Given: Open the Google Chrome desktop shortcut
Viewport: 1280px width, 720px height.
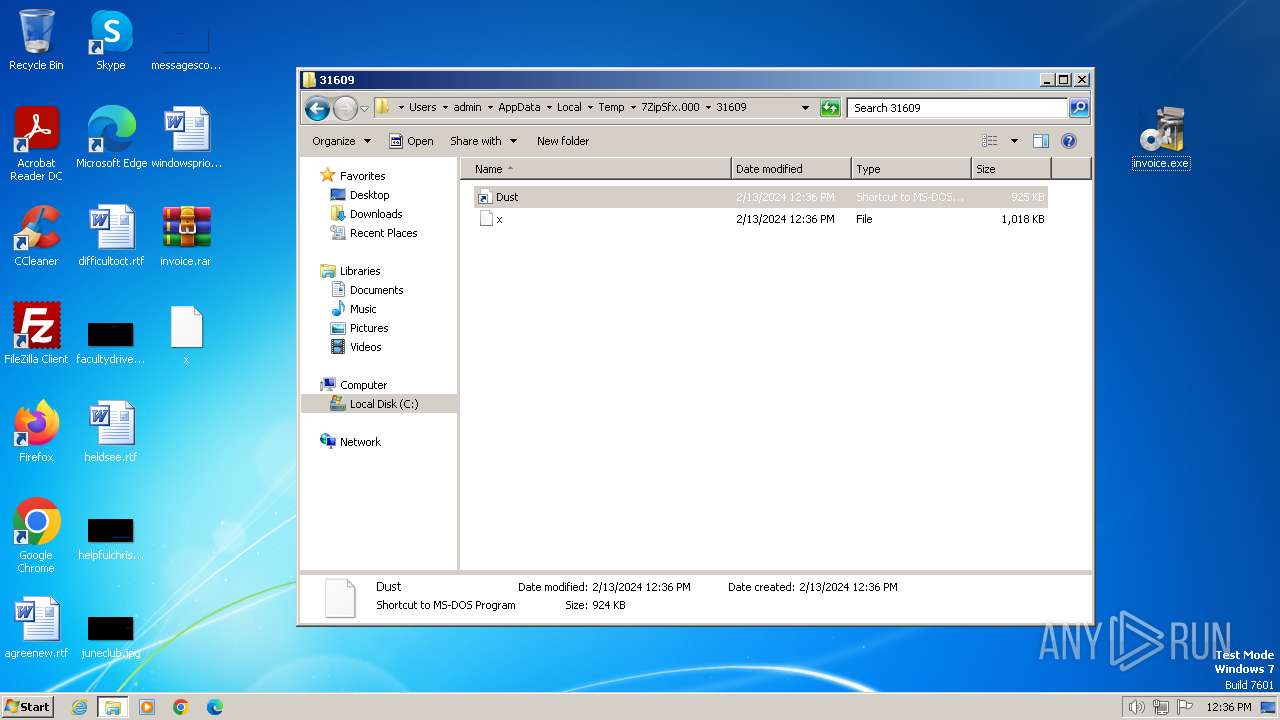Looking at the screenshot, I should coord(36,535).
